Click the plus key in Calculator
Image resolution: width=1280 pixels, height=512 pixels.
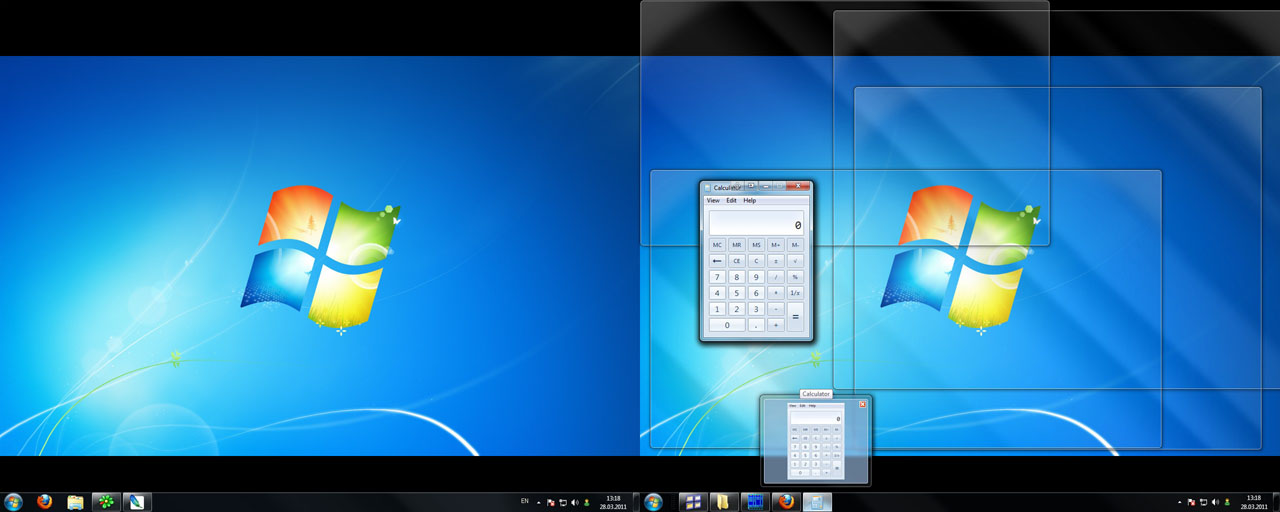(776, 325)
